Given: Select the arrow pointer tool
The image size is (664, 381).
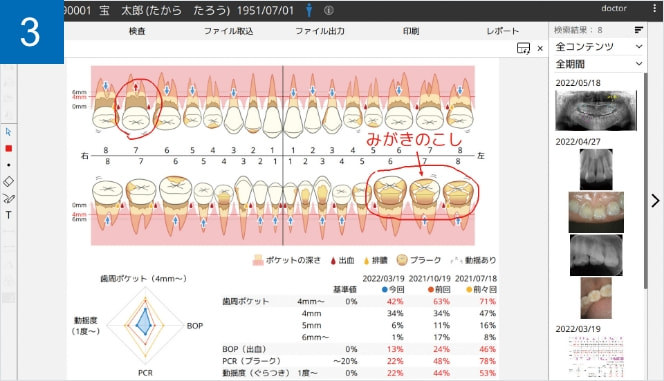Looking at the screenshot, I should 8,132.
